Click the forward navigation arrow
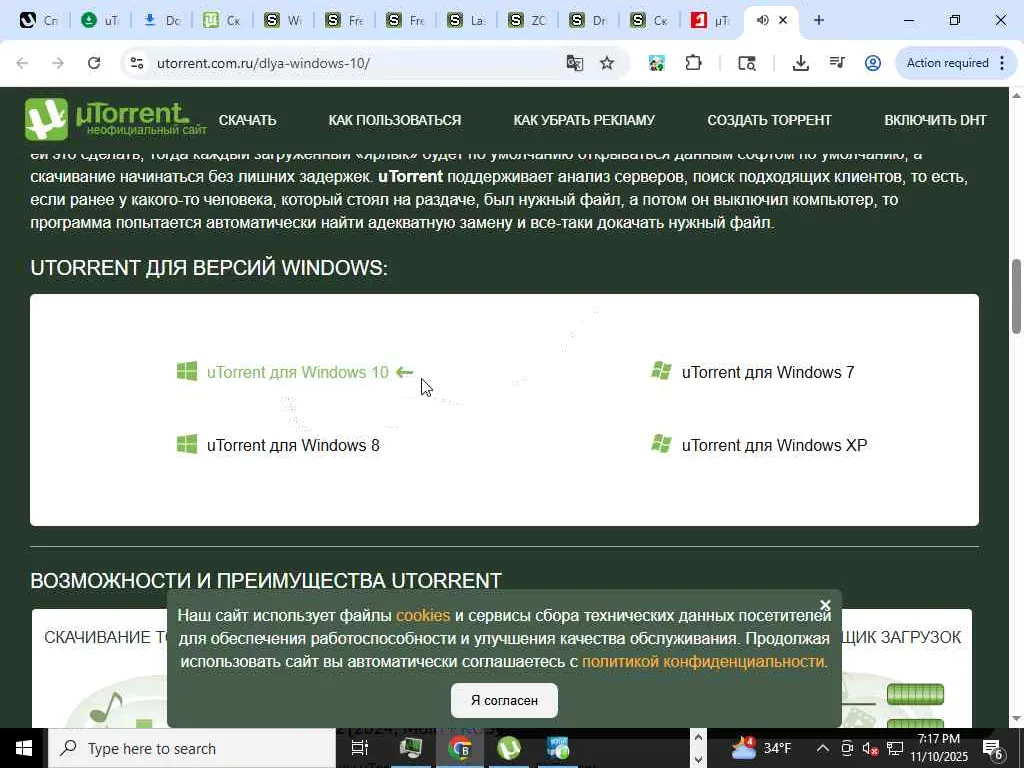The height and width of the screenshot is (768, 1024). point(58,63)
